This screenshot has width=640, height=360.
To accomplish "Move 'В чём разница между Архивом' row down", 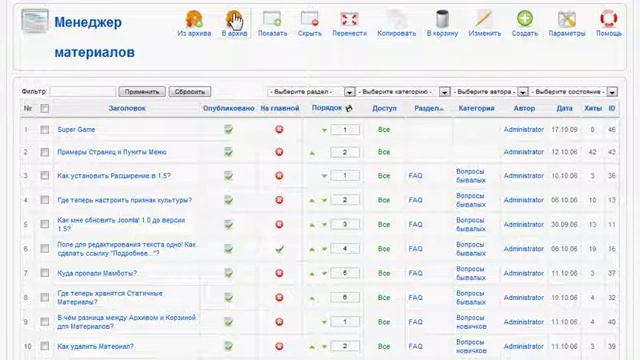I will 324,322.
